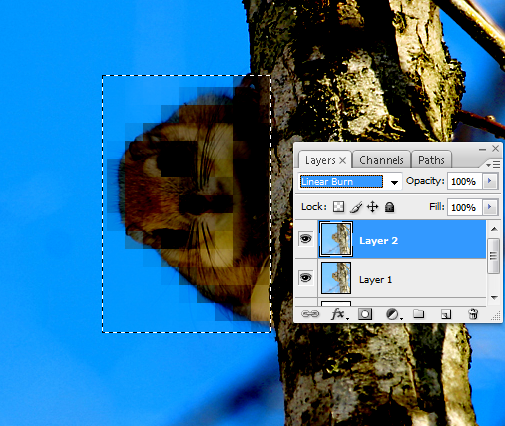Click the Layer 2 thumbnail
This screenshot has height=426, width=505.
pos(336,239)
